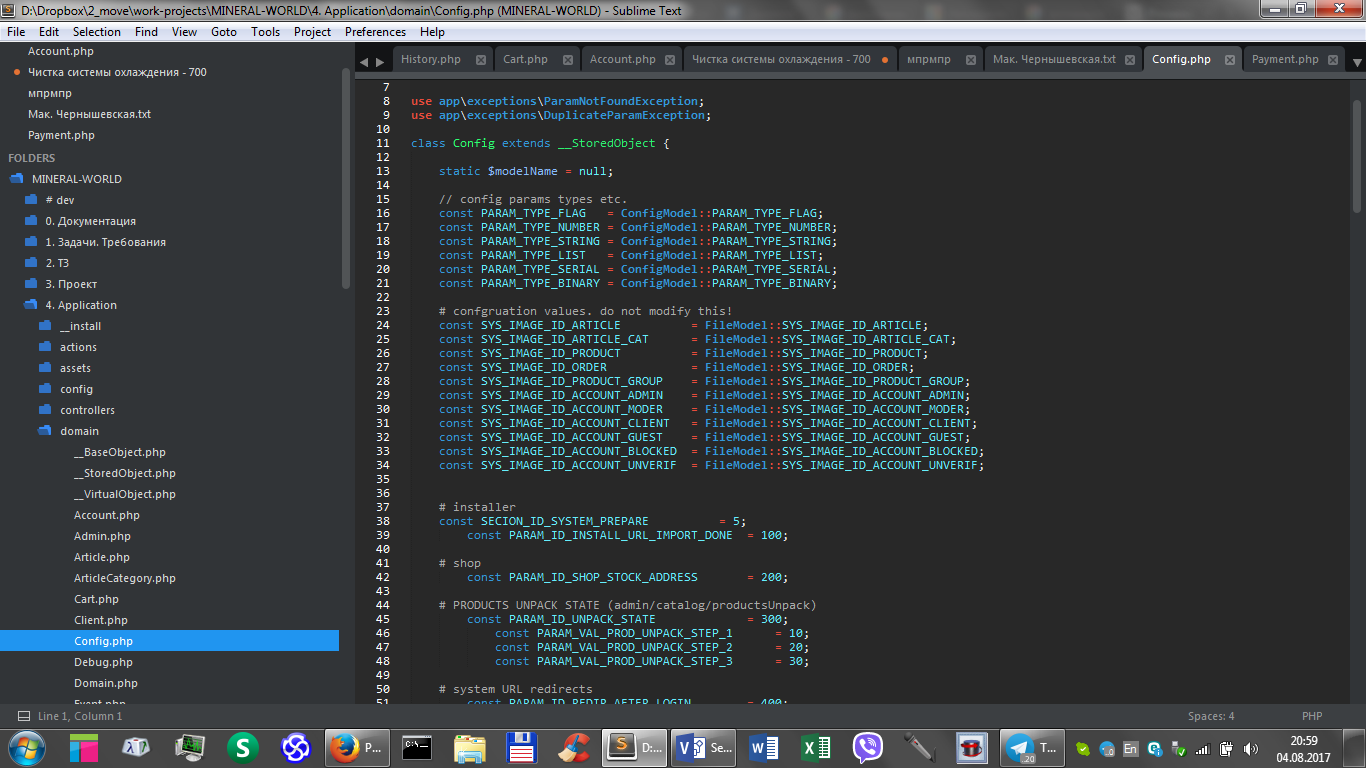Open Firefox from the taskbar
1366x768 pixels.
click(344, 747)
